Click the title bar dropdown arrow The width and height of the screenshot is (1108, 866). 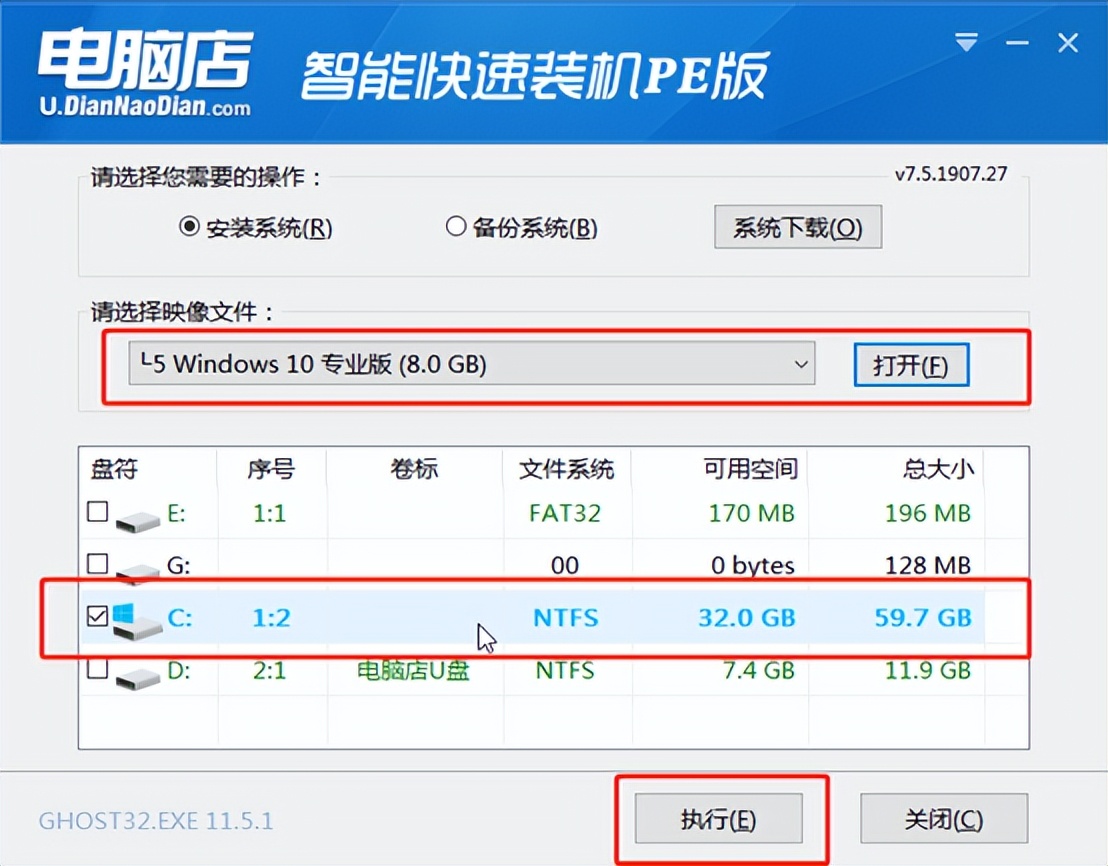(x=966, y=43)
